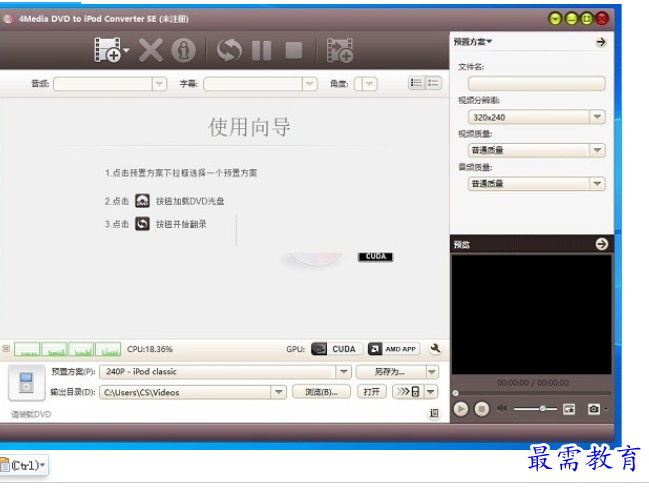Screen dimensions: 649x490
Task: Click the preview play button
Action: (x=461, y=409)
